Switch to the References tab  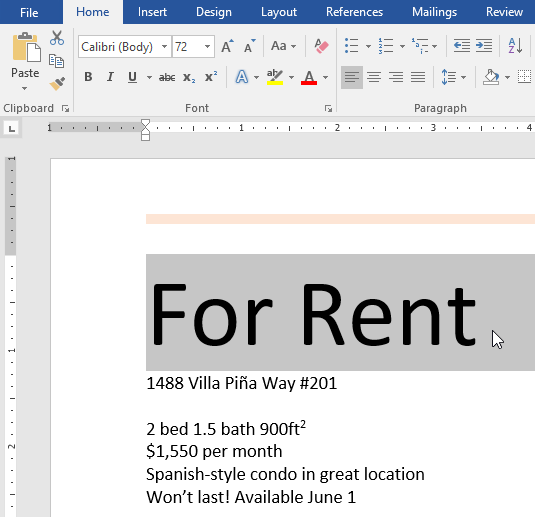point(354,12)
